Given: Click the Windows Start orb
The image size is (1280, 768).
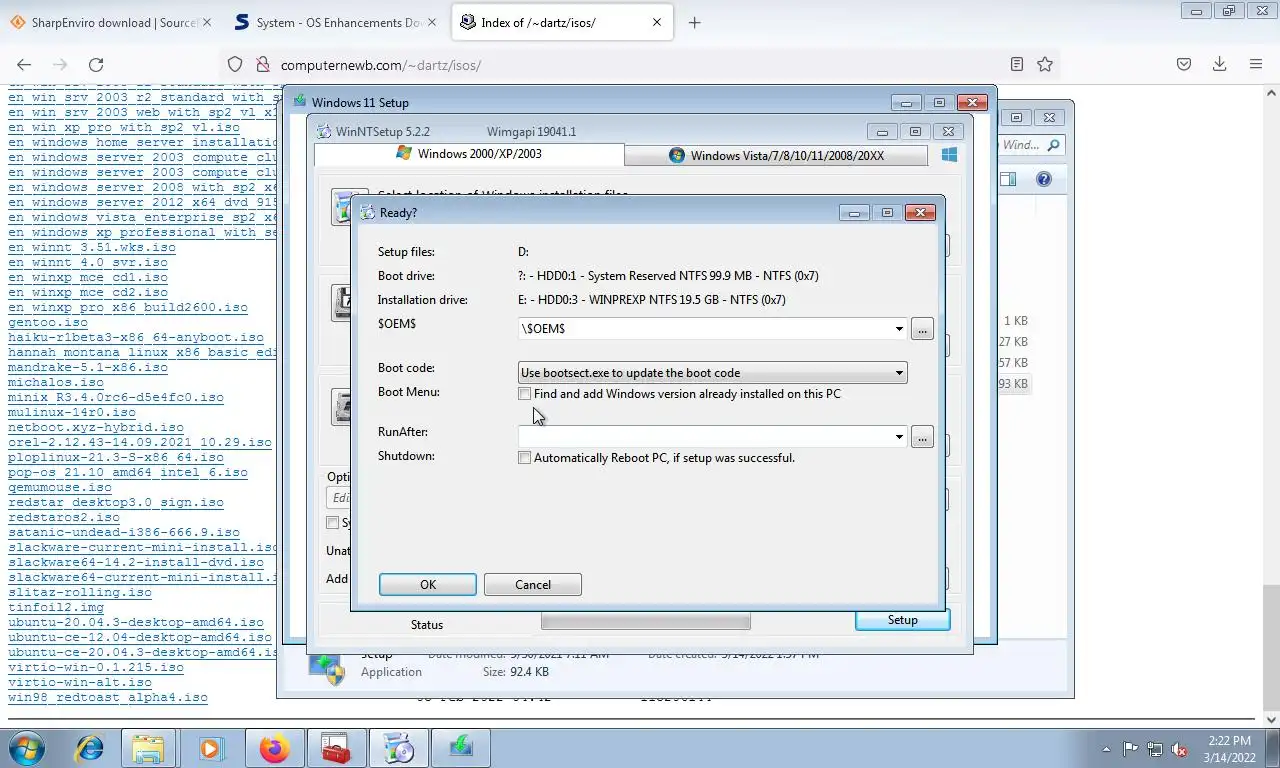Looking at the screenshot, I should click(27, 748).
